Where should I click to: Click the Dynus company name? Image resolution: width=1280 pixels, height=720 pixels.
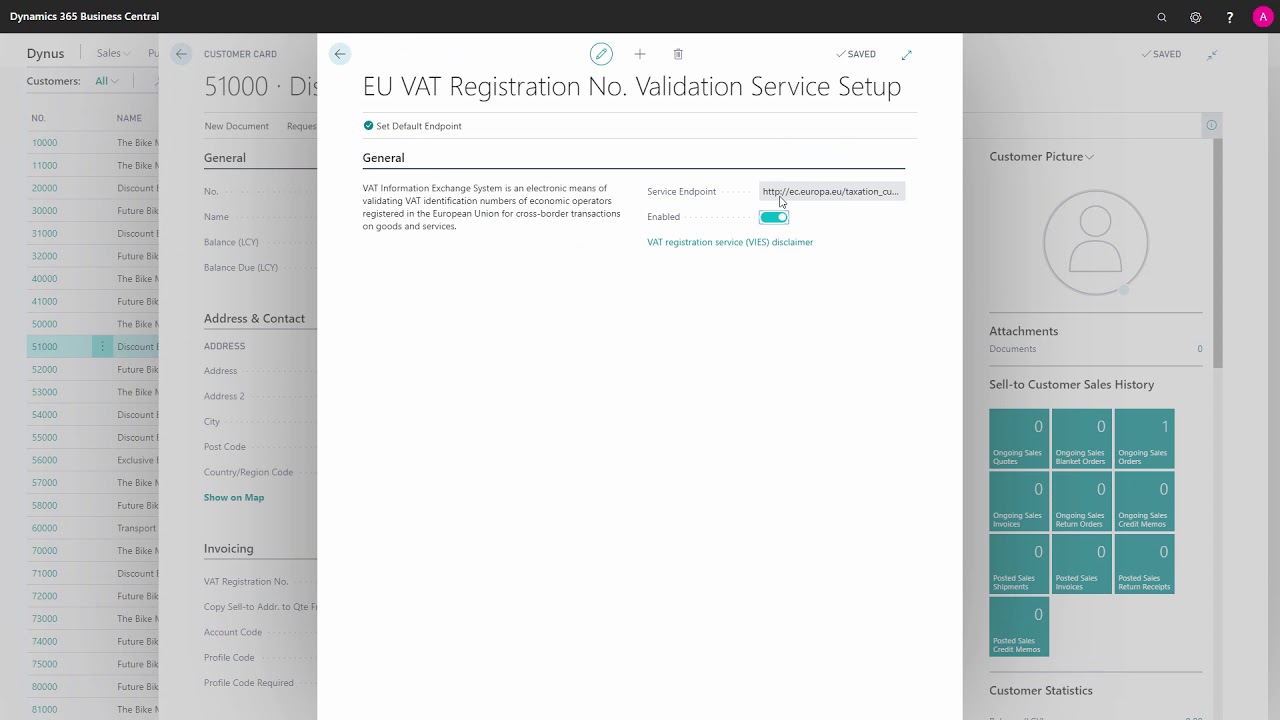pyautogui.click(x=45, y=54)
